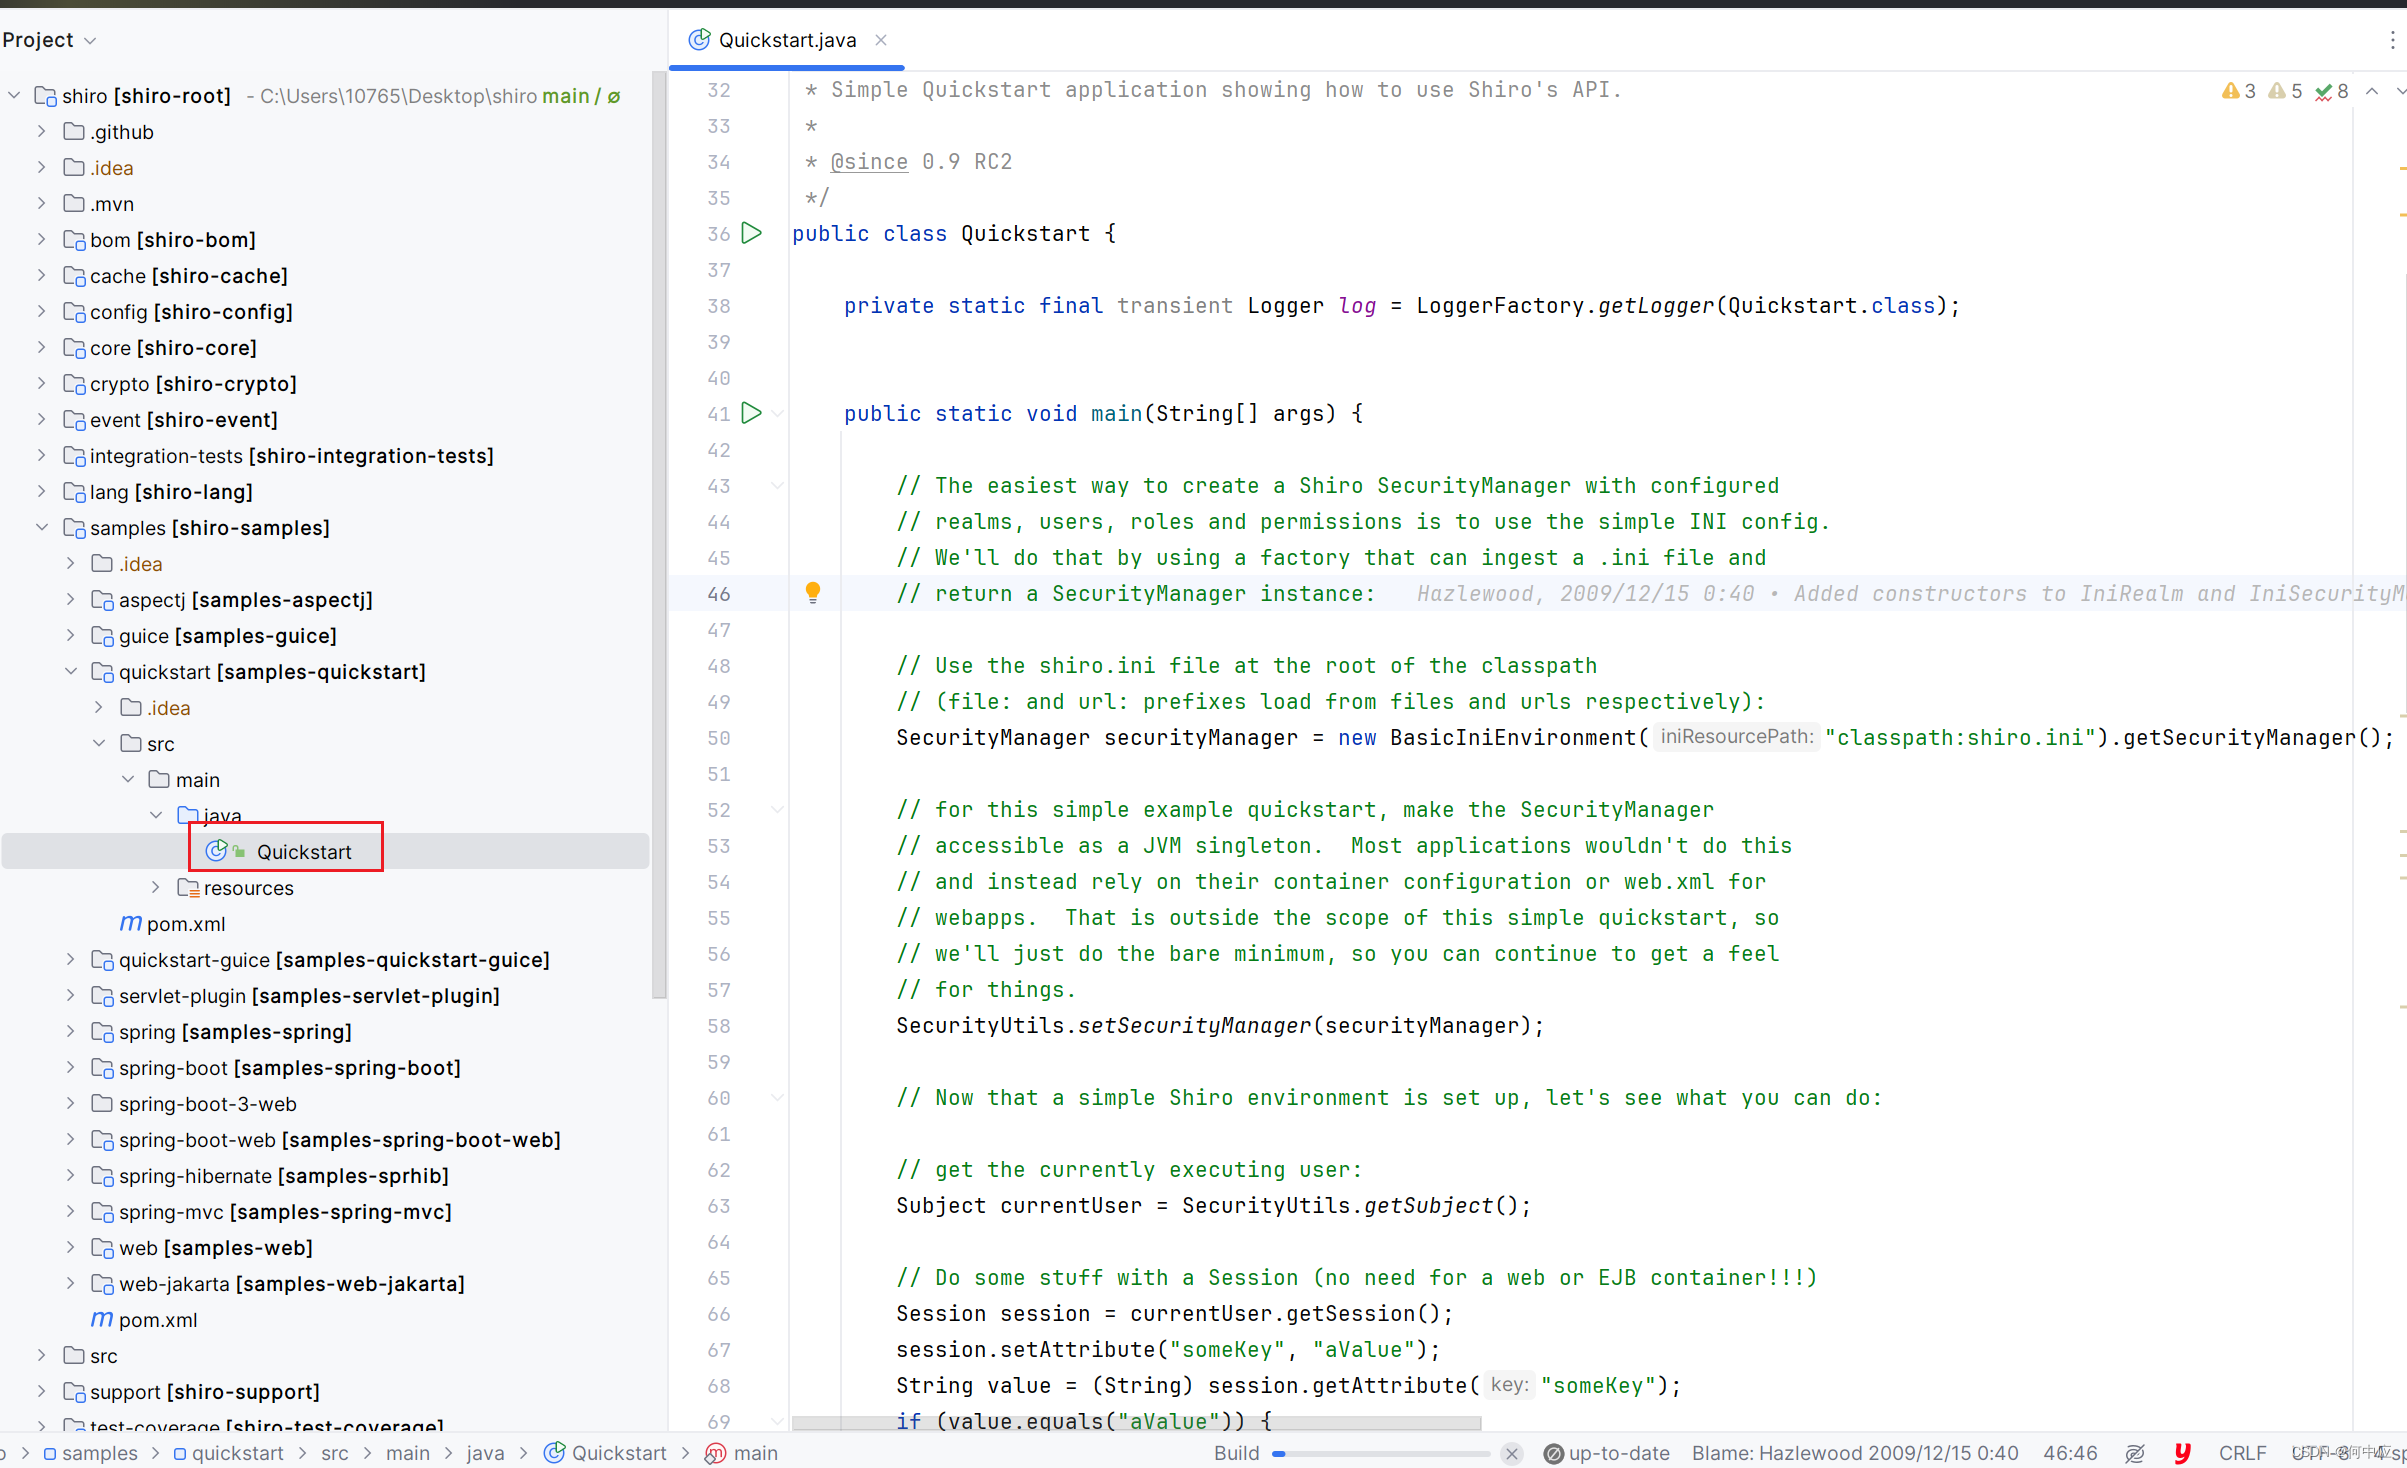
Task: Expand spring-boot [samples-spring-boot] module
Action: (70, 1068)
